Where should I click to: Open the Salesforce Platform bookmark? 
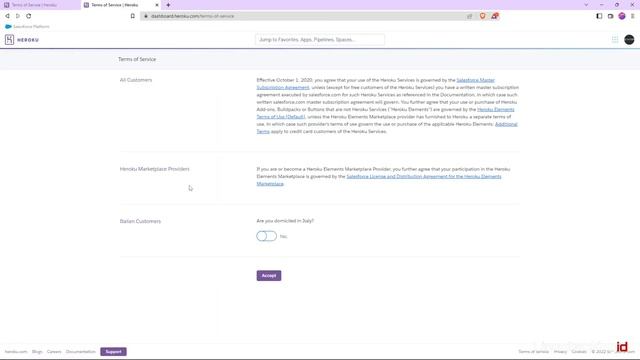(x=27, y=27)
